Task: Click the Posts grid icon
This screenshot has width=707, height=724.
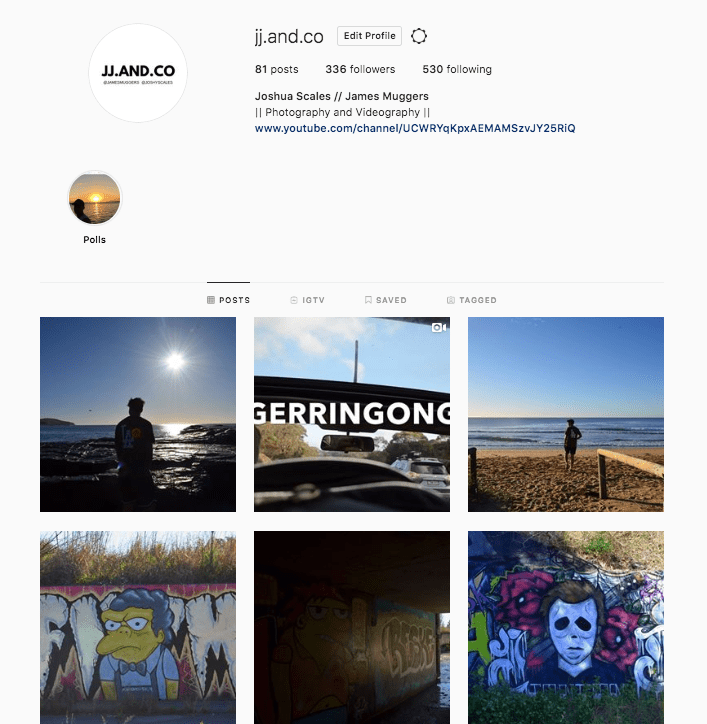Action: [211, 300]
